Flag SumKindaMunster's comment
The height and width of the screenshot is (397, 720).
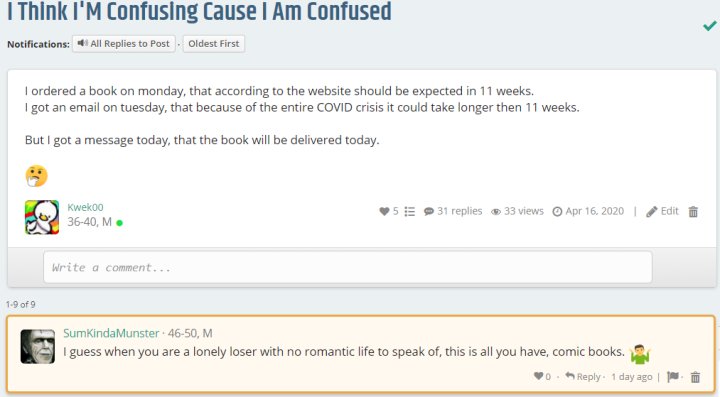click(673, 377)
